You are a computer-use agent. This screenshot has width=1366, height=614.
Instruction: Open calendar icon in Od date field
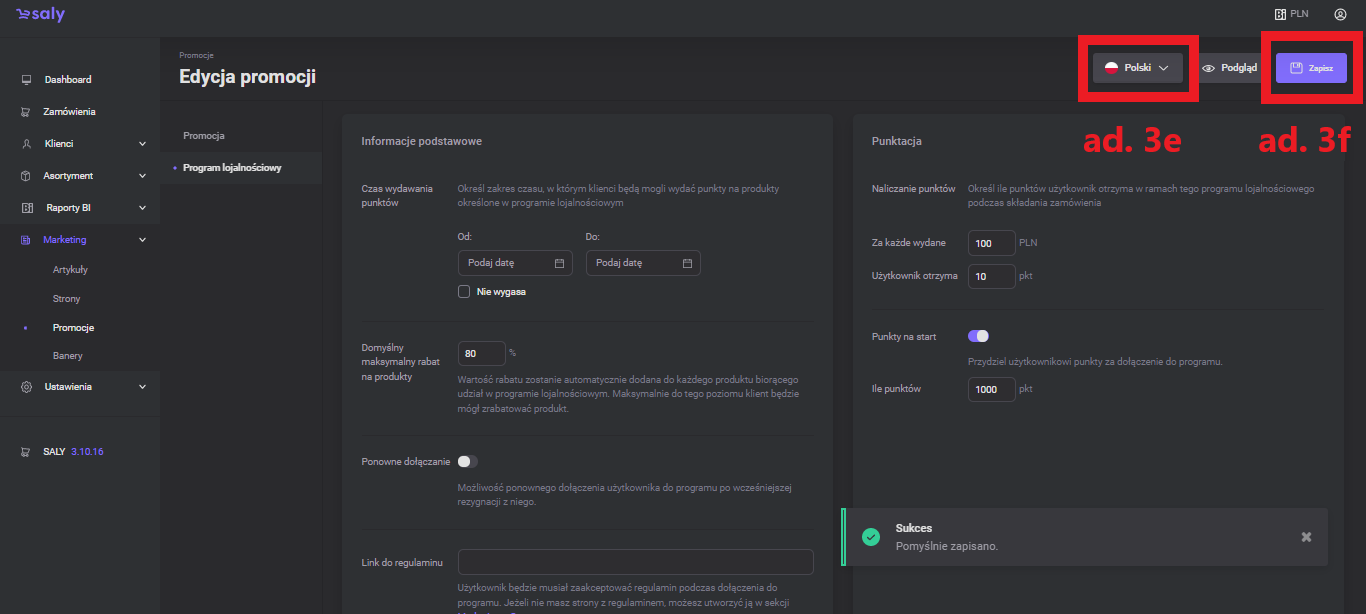[559, 263]
